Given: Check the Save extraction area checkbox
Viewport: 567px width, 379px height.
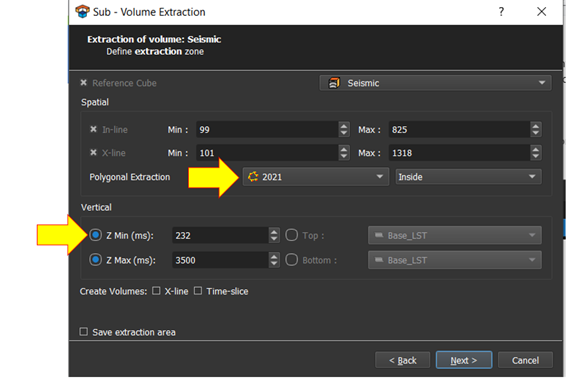Looking at the screenshot, I should coord(84,332).
